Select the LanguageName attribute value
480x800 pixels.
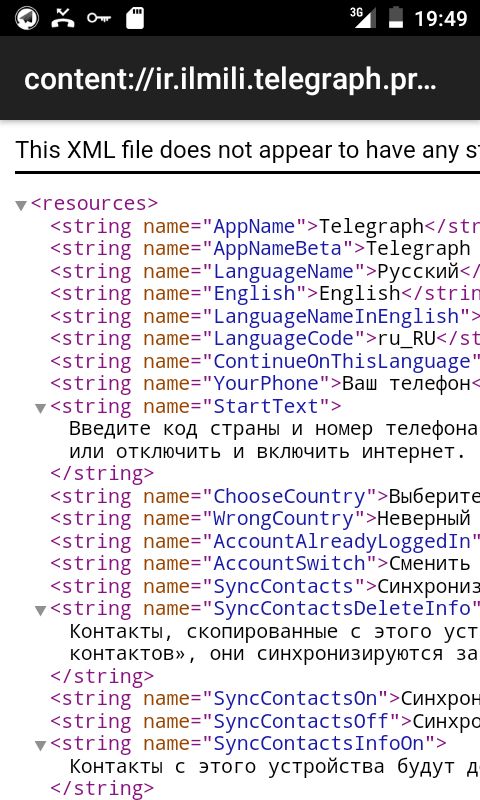(284, 271)
